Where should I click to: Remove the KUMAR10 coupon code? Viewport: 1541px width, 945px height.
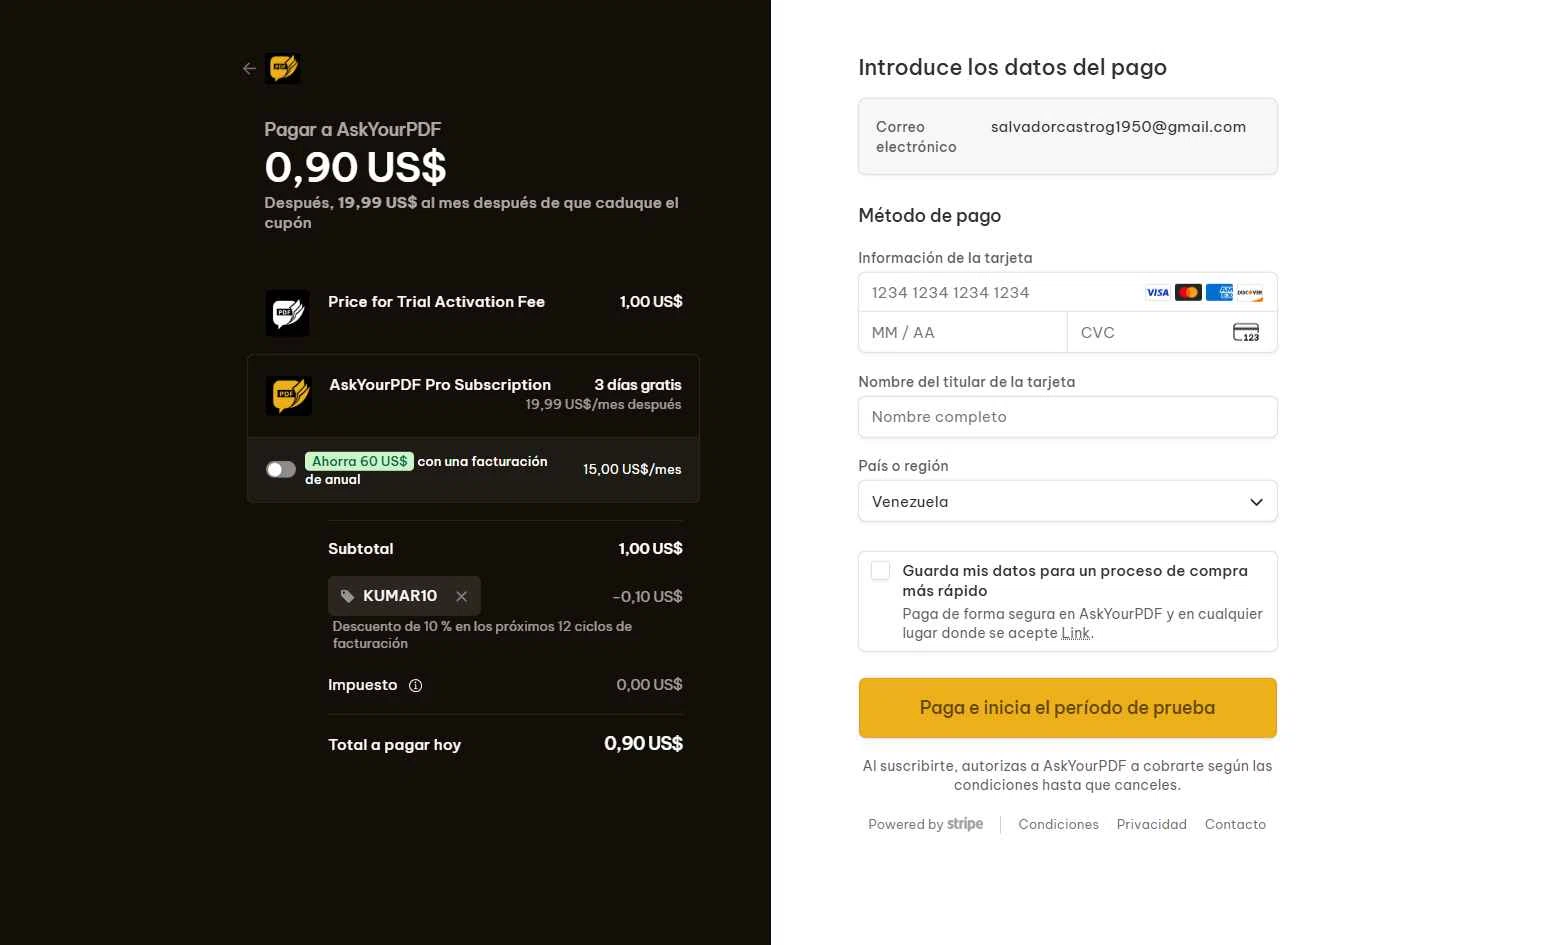tap(461, 596)
